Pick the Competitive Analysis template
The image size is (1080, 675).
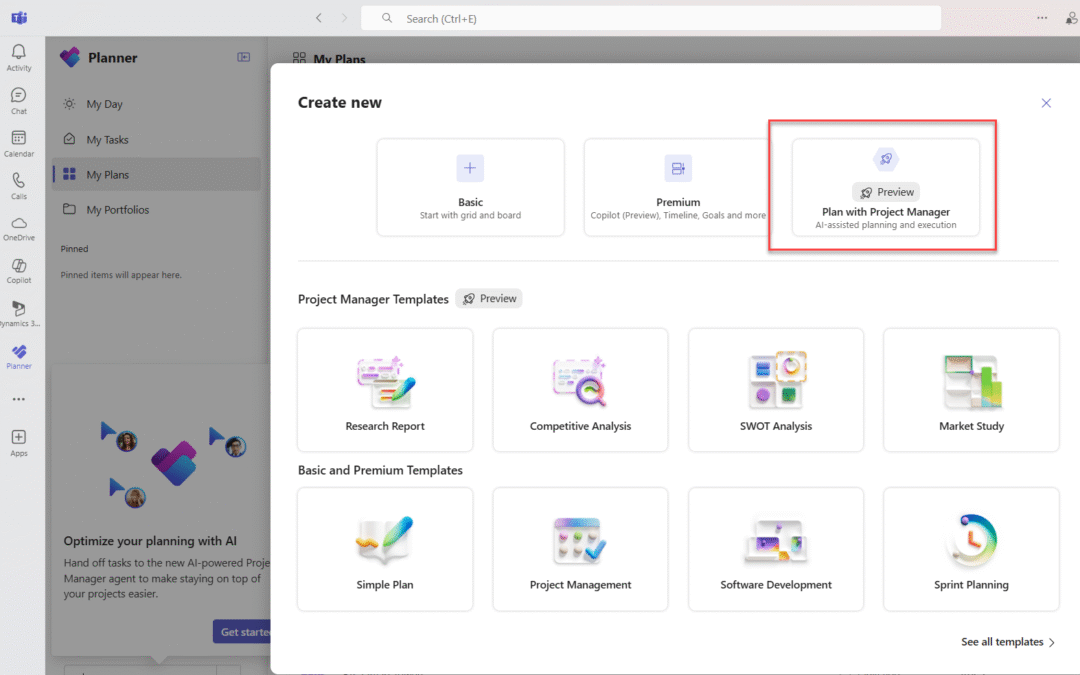point(581,390)
